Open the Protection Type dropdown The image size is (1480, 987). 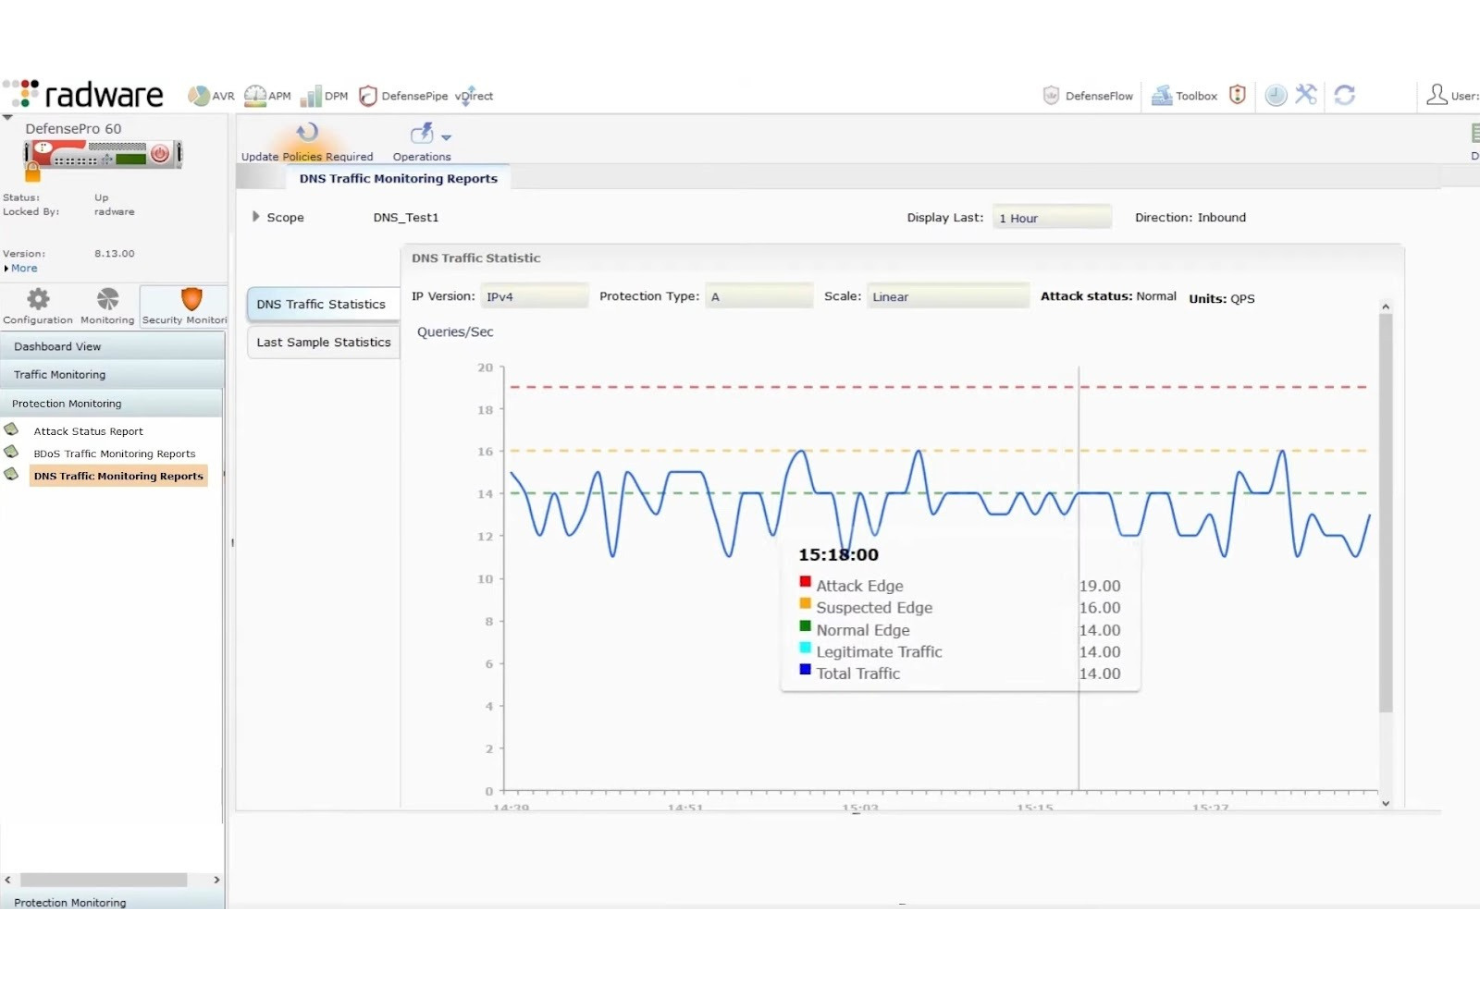click(759, 296)
